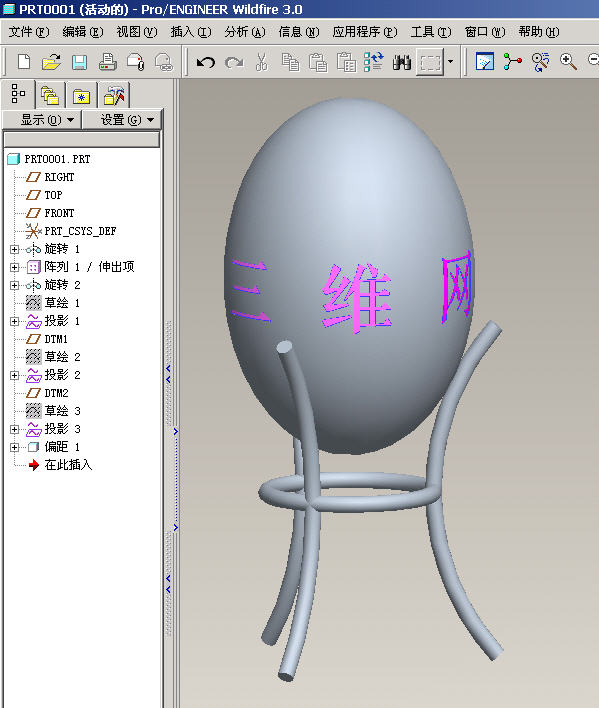The height and width of the screenshot is (708, 599).
Task: Regenerate the model
Action: click(x=374, y=61)
